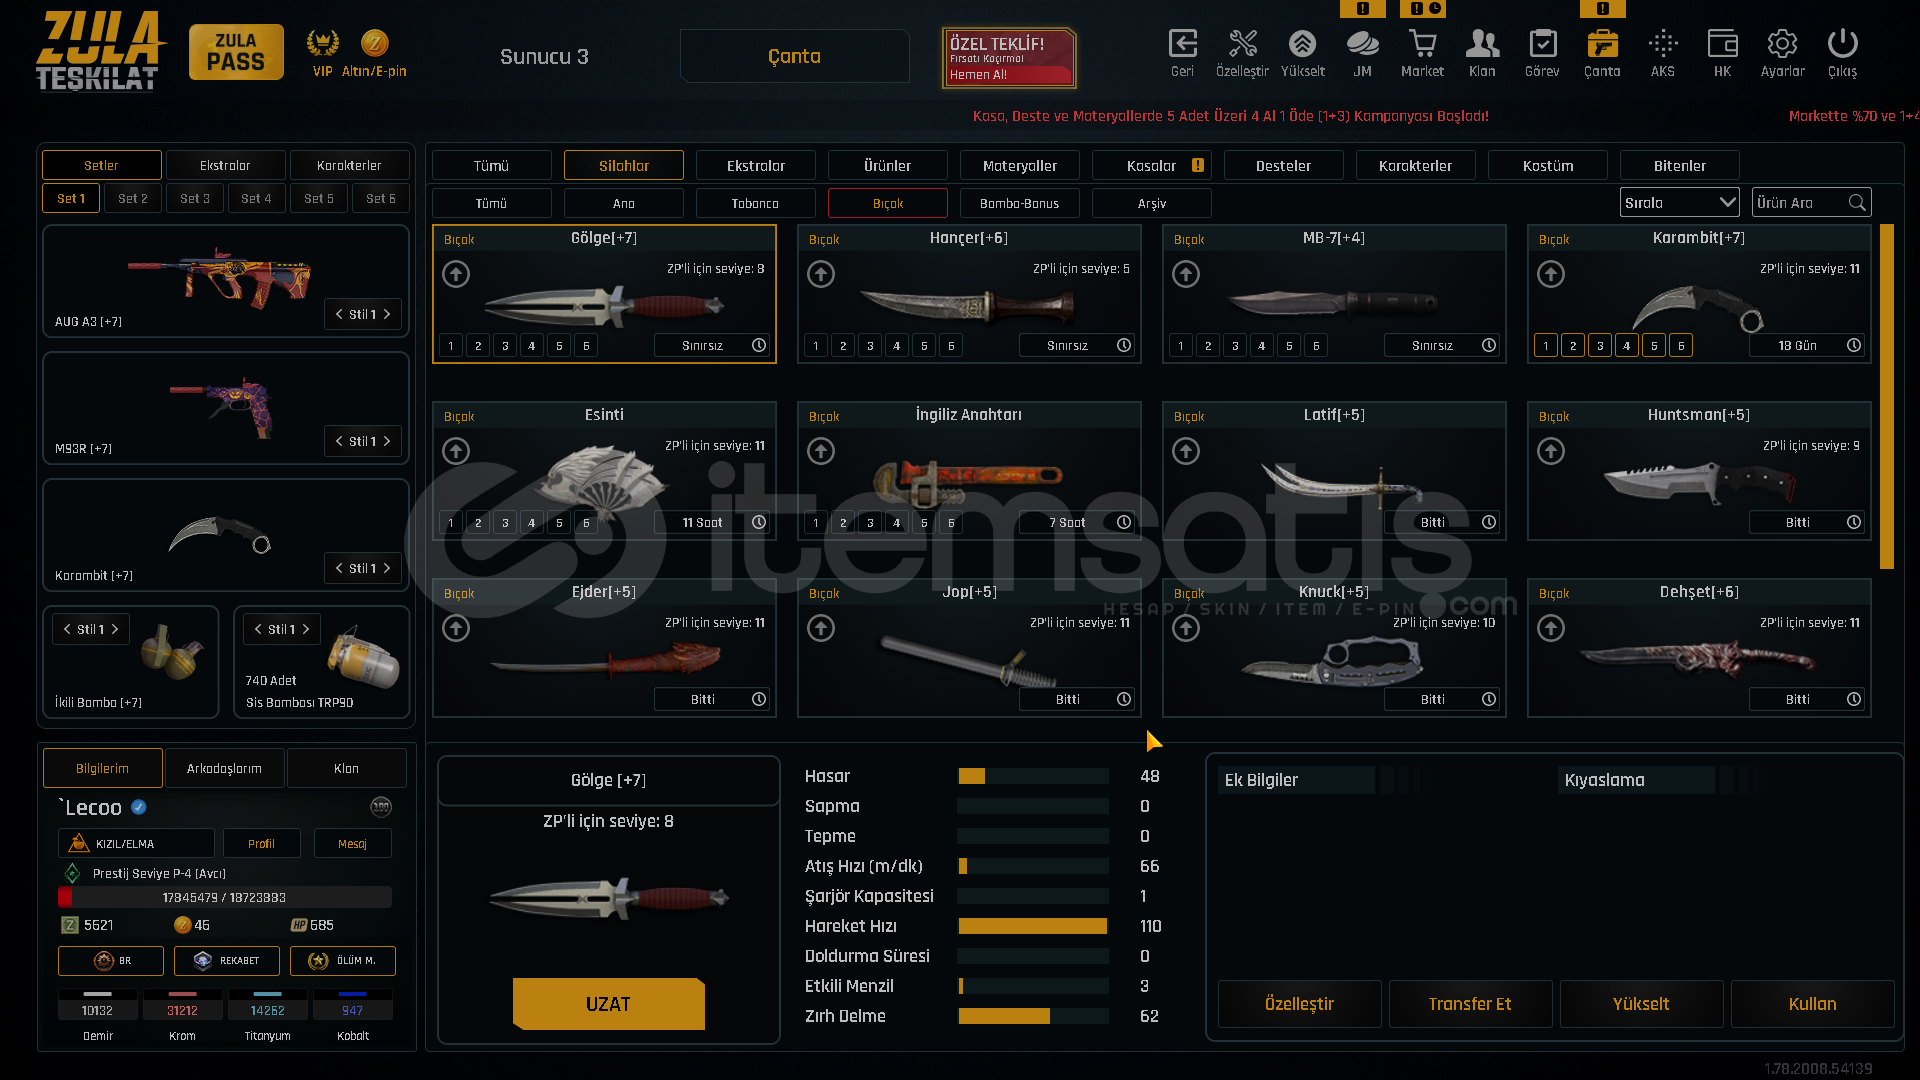Open Ayarlar settings gear
This screenshot has height=1080, width=1920.
point(1782,44)
